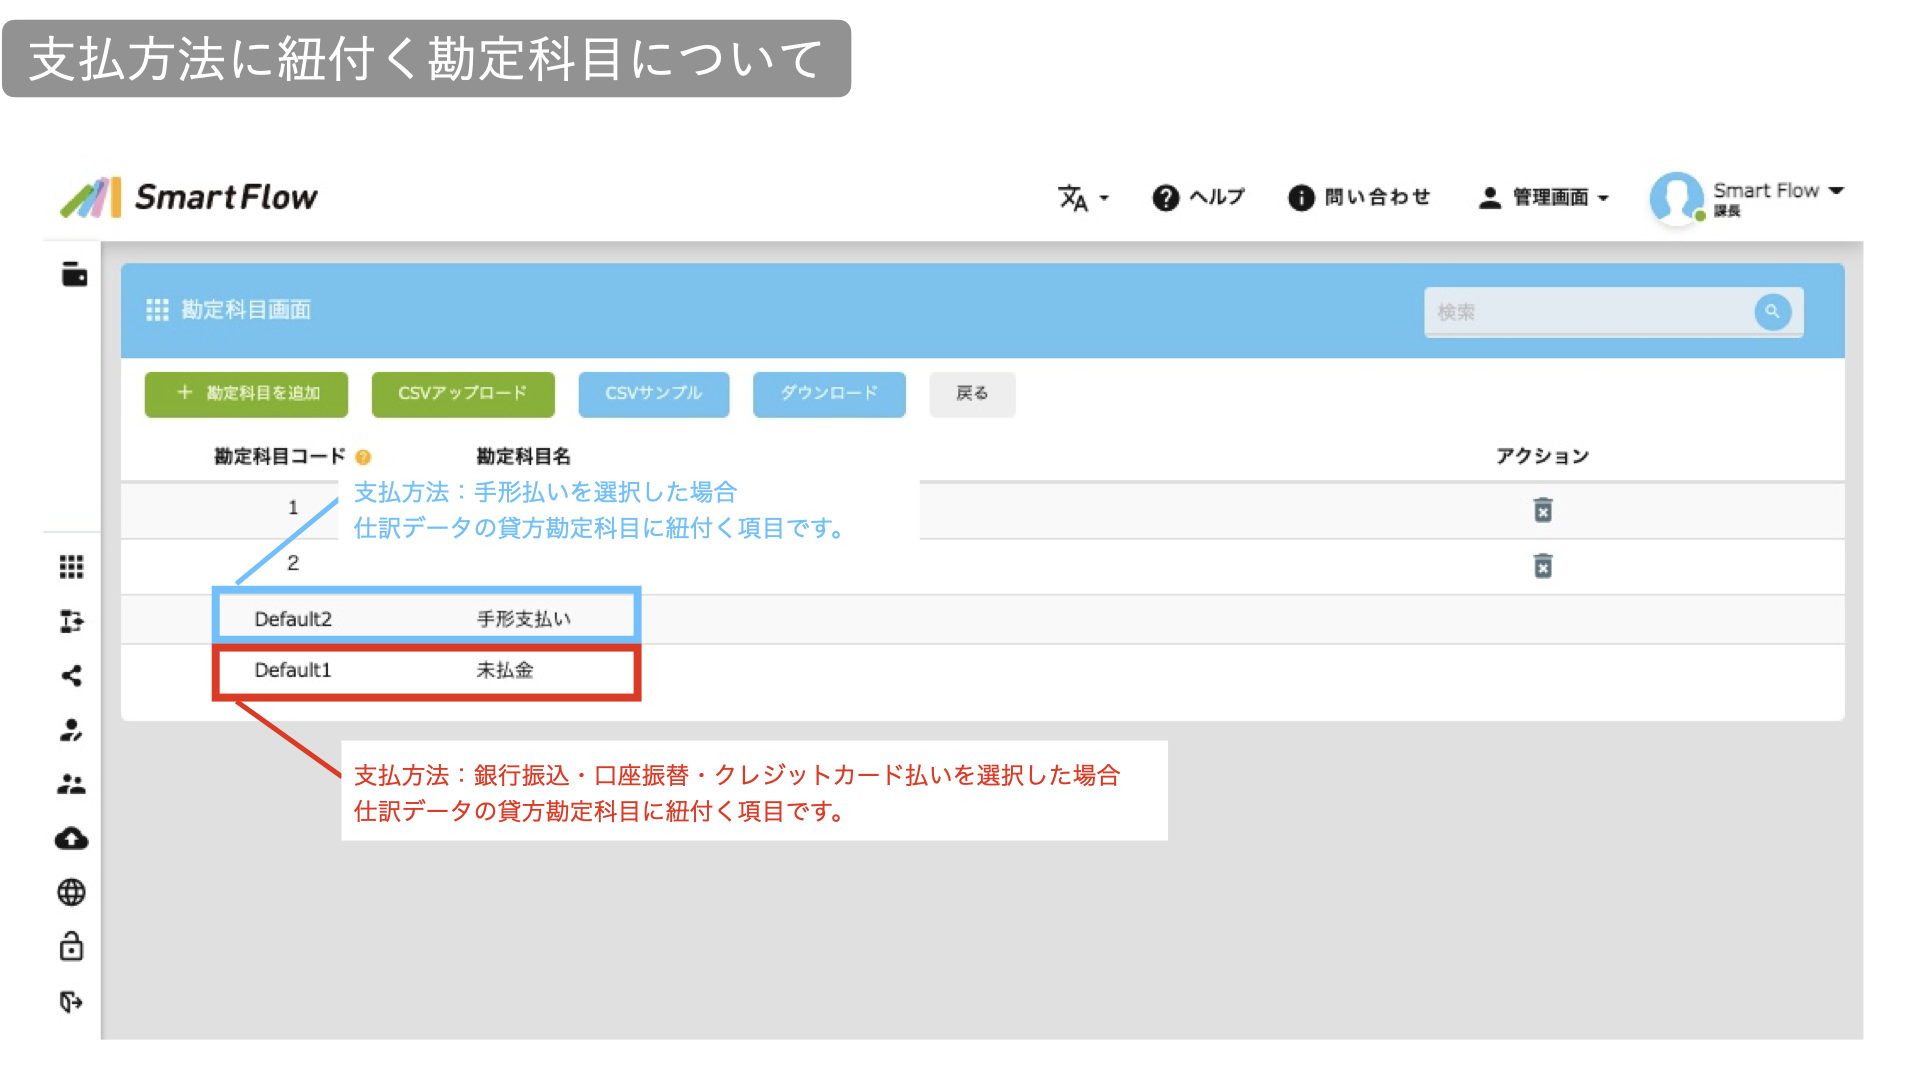This screenshot has width=1920, height=1080.
Task: Click 勘定科目を追加 button
Action: coord(246,393)
